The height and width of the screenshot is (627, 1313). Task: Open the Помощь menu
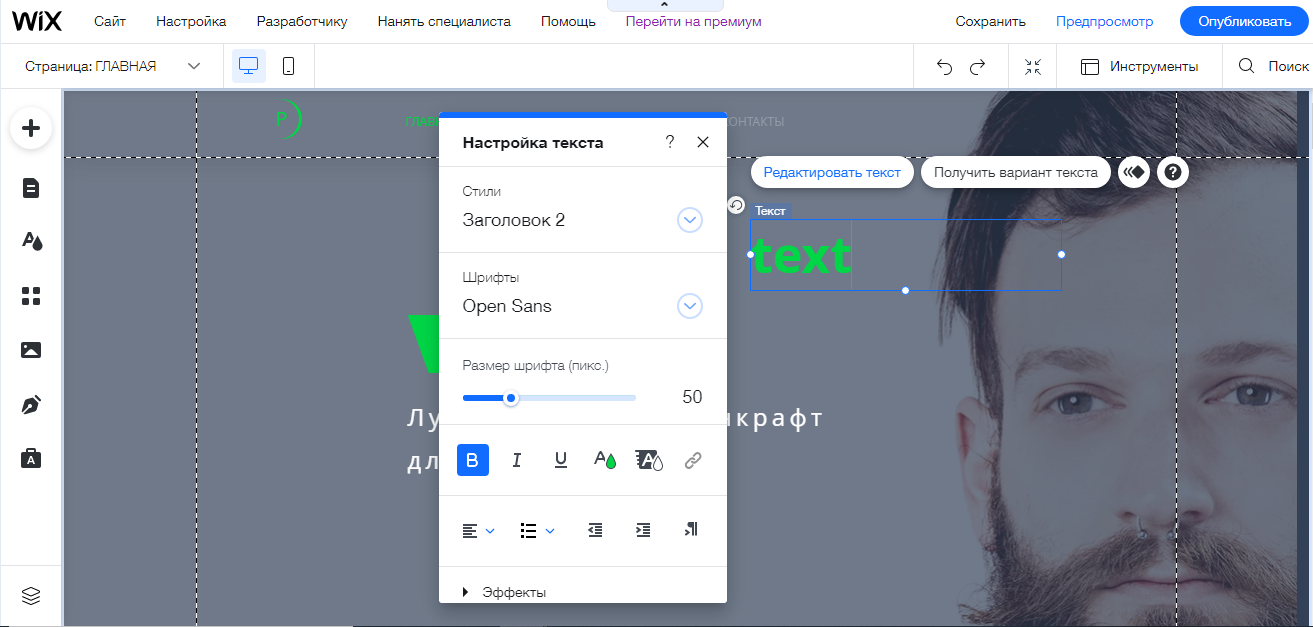(568, 21)
